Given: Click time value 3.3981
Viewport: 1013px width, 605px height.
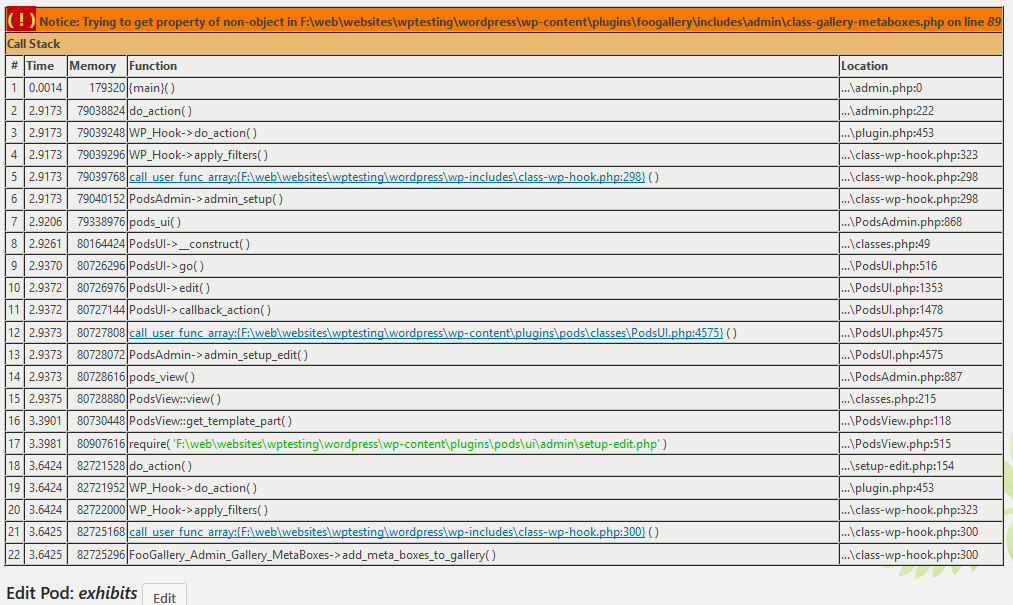Looking at the screenshot, I should 45,443.
